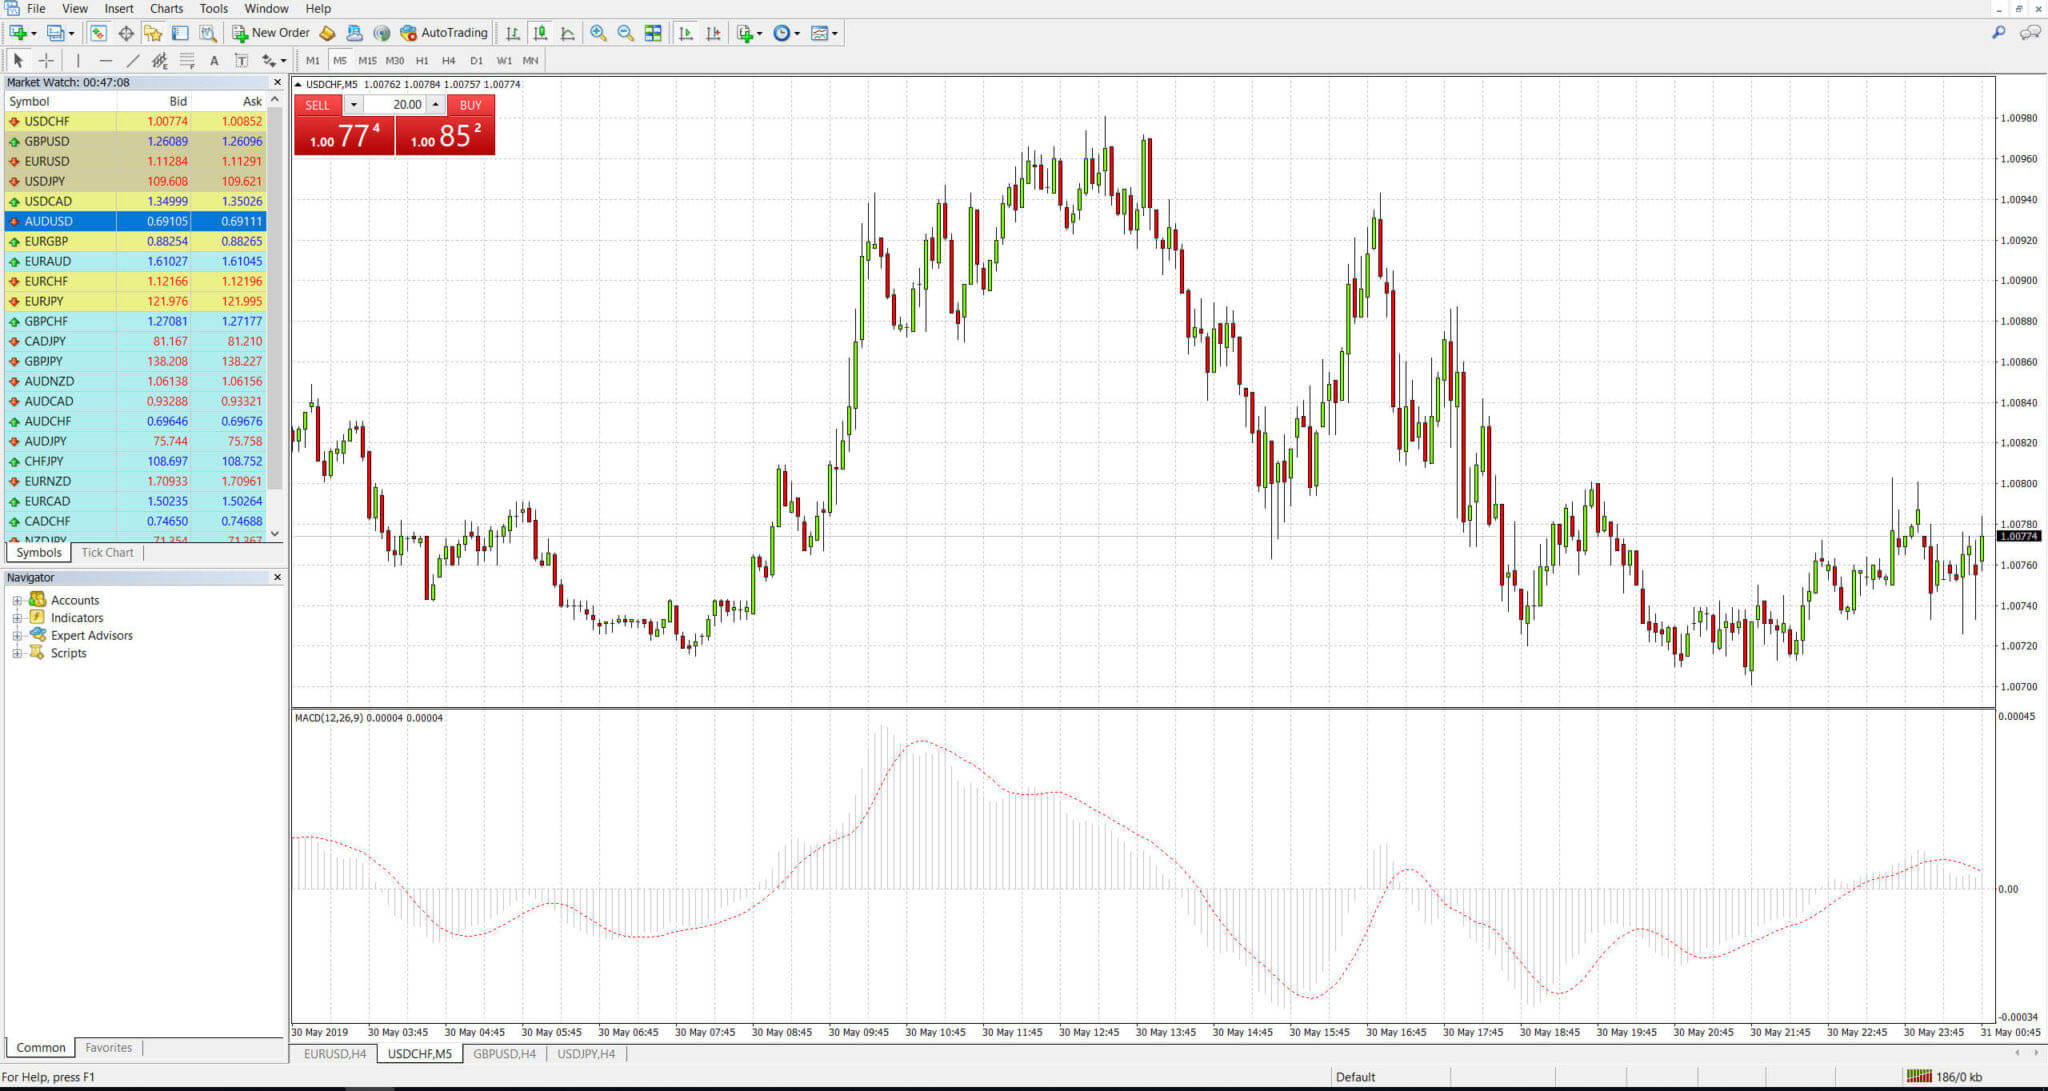Expand the Expert Advisors section in Navigator

[x=12, y=636]
